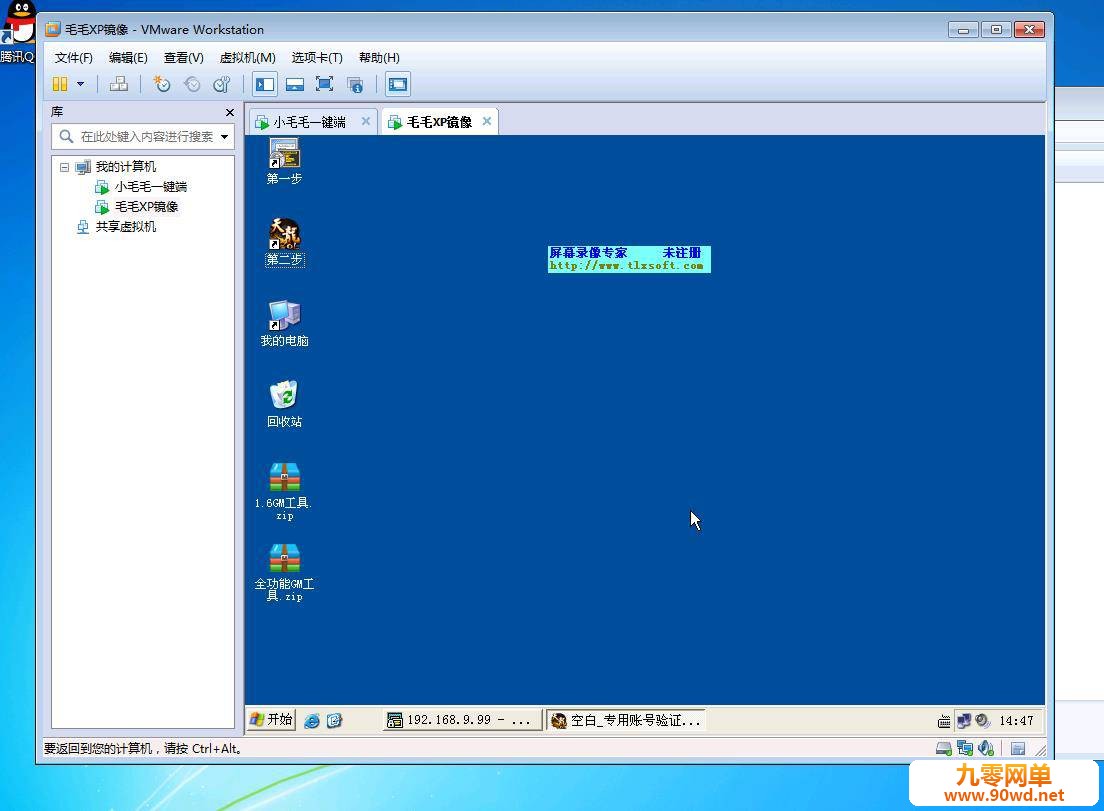Open the 文件(F) menu
The image size is (1104, 811).
[x=74, y=58]
